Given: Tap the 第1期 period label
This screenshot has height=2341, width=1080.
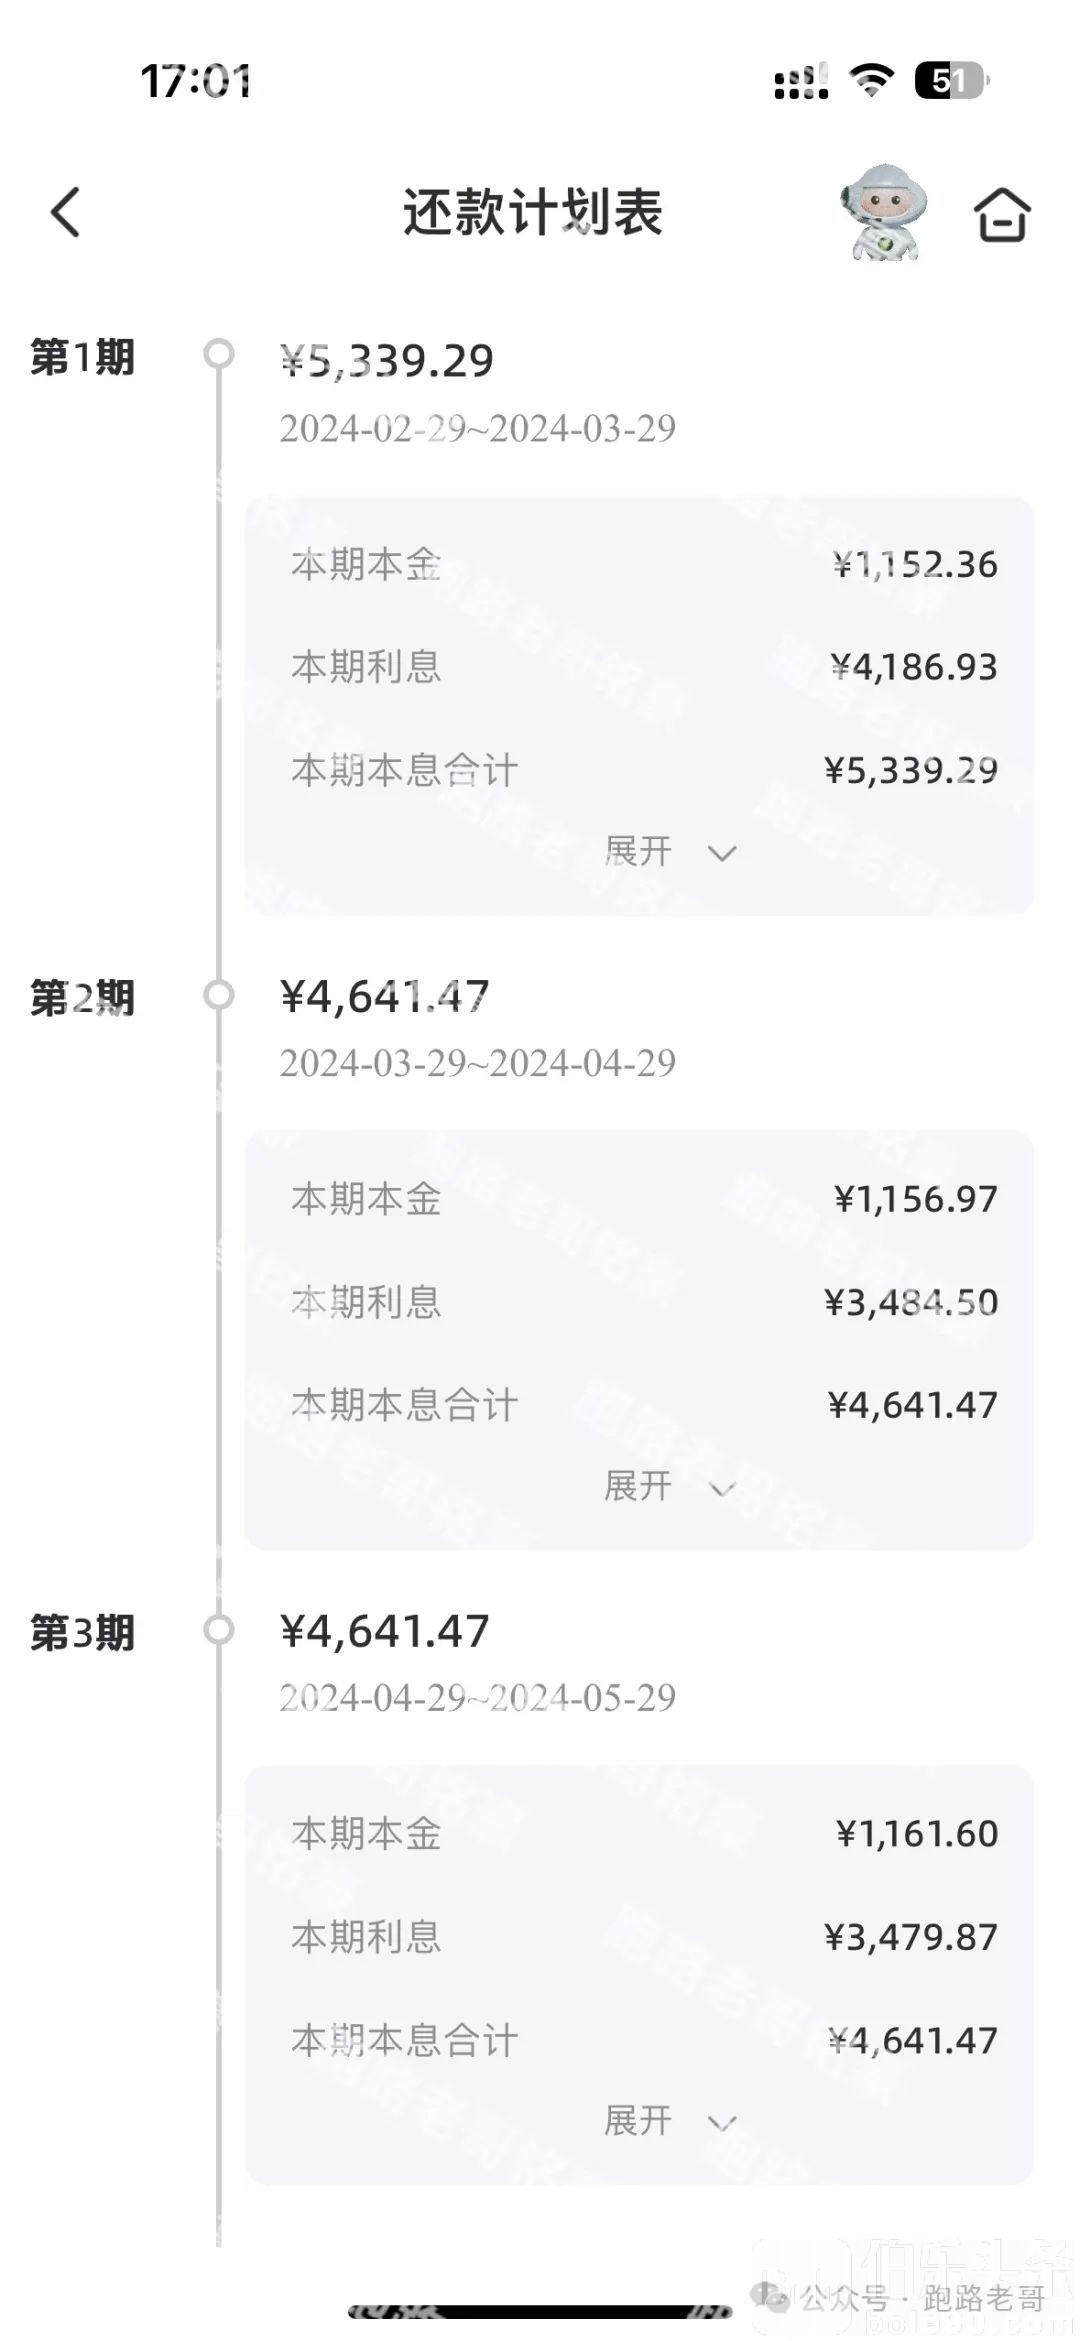Looking at the screenshot, I should (x=82, y=357).
